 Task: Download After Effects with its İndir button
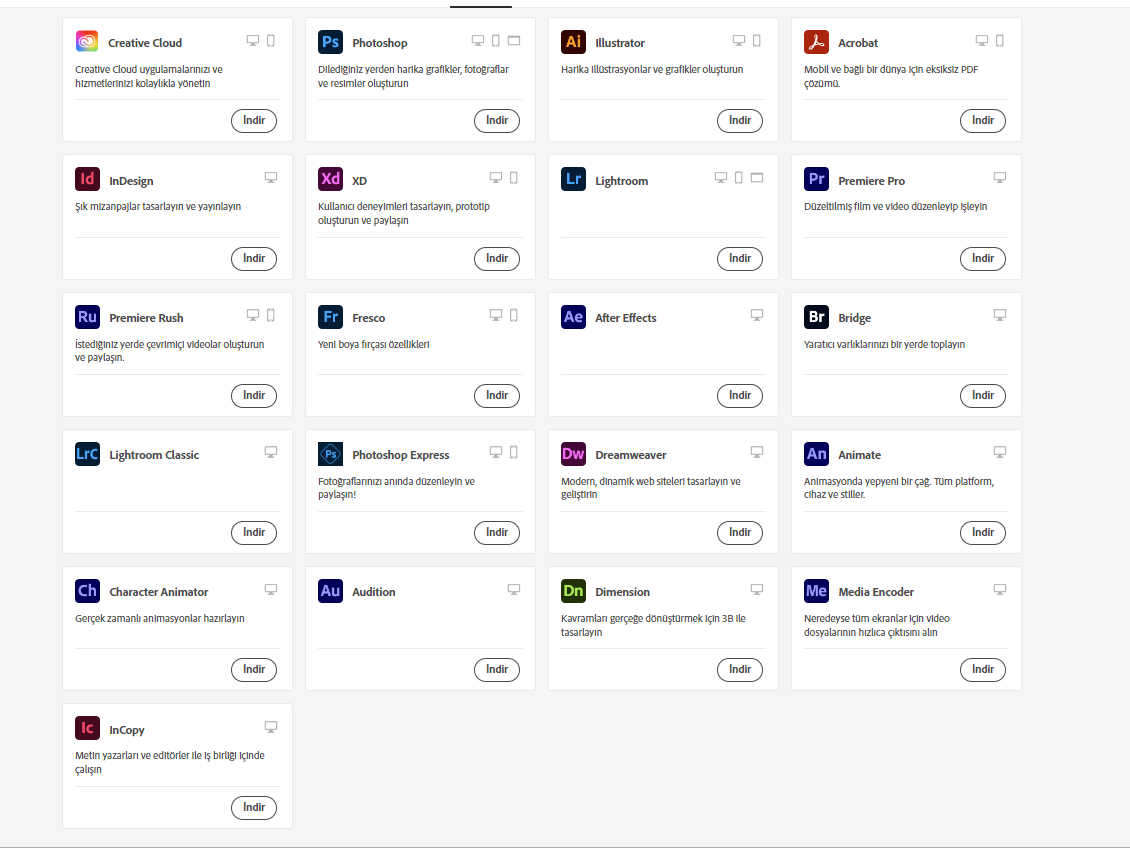[739, 395]
